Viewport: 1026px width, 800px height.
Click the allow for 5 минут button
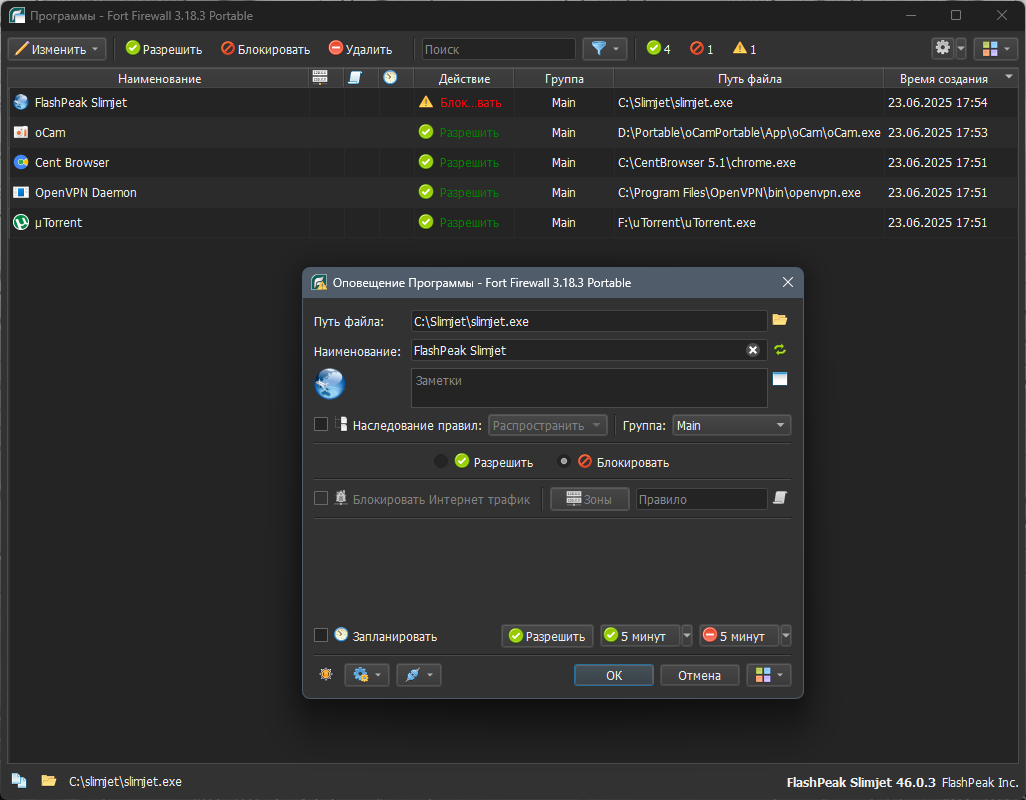pyautogui.click(x=641, y=636)
